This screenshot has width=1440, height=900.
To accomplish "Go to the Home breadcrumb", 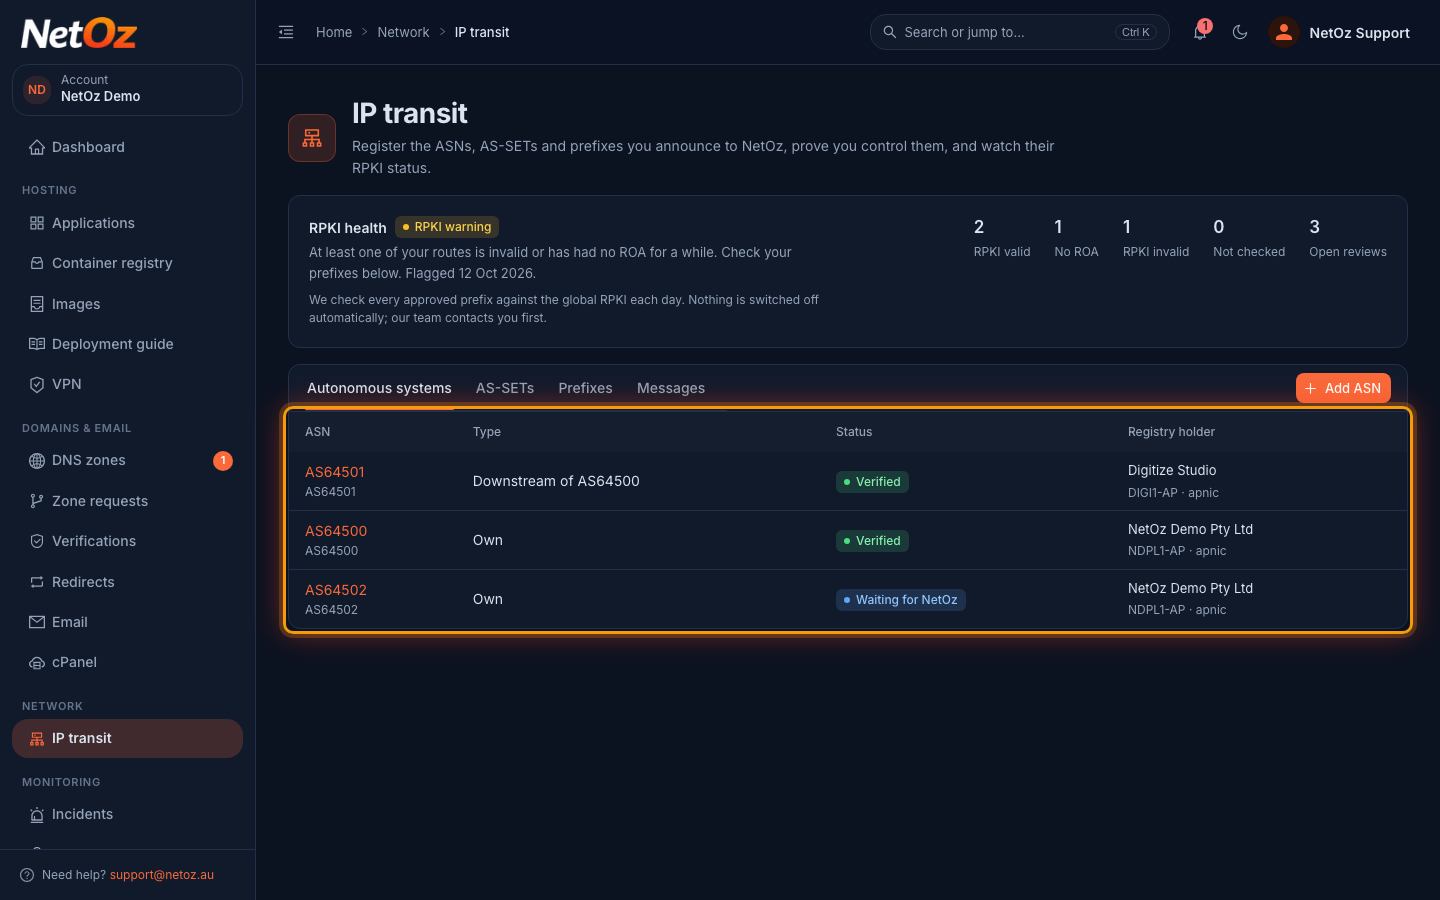I will point(334,32).
